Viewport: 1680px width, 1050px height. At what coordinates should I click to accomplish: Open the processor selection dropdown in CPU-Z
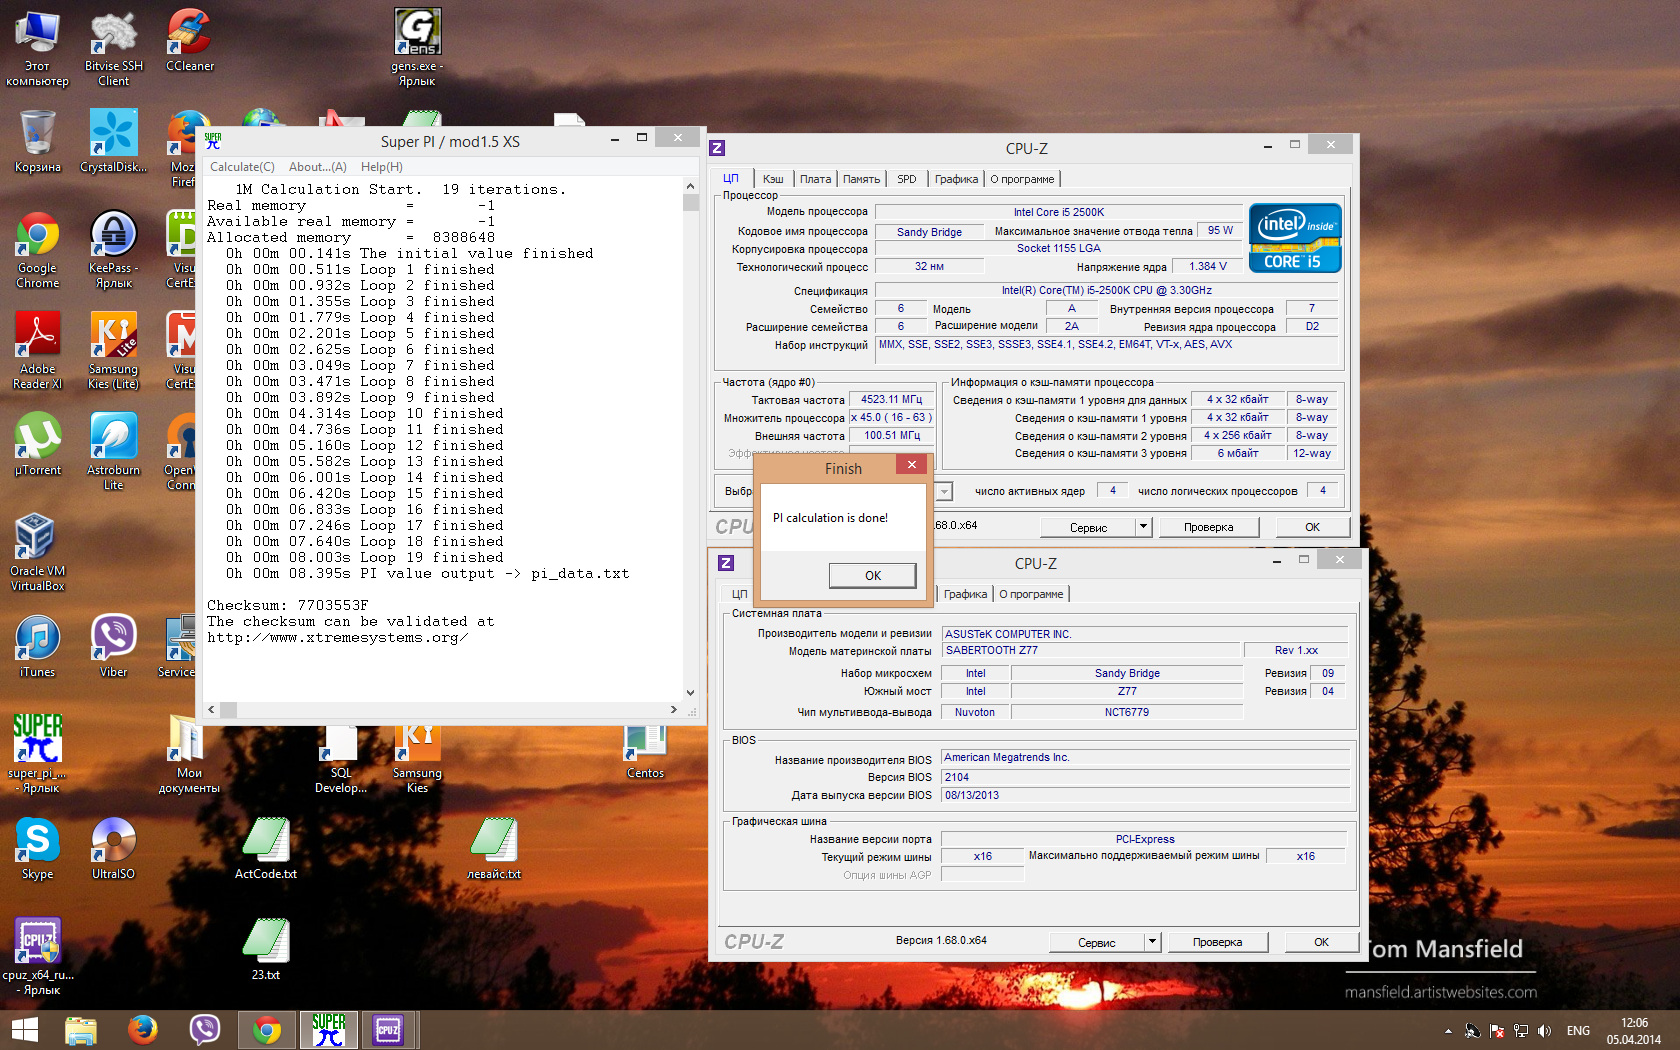944,491
